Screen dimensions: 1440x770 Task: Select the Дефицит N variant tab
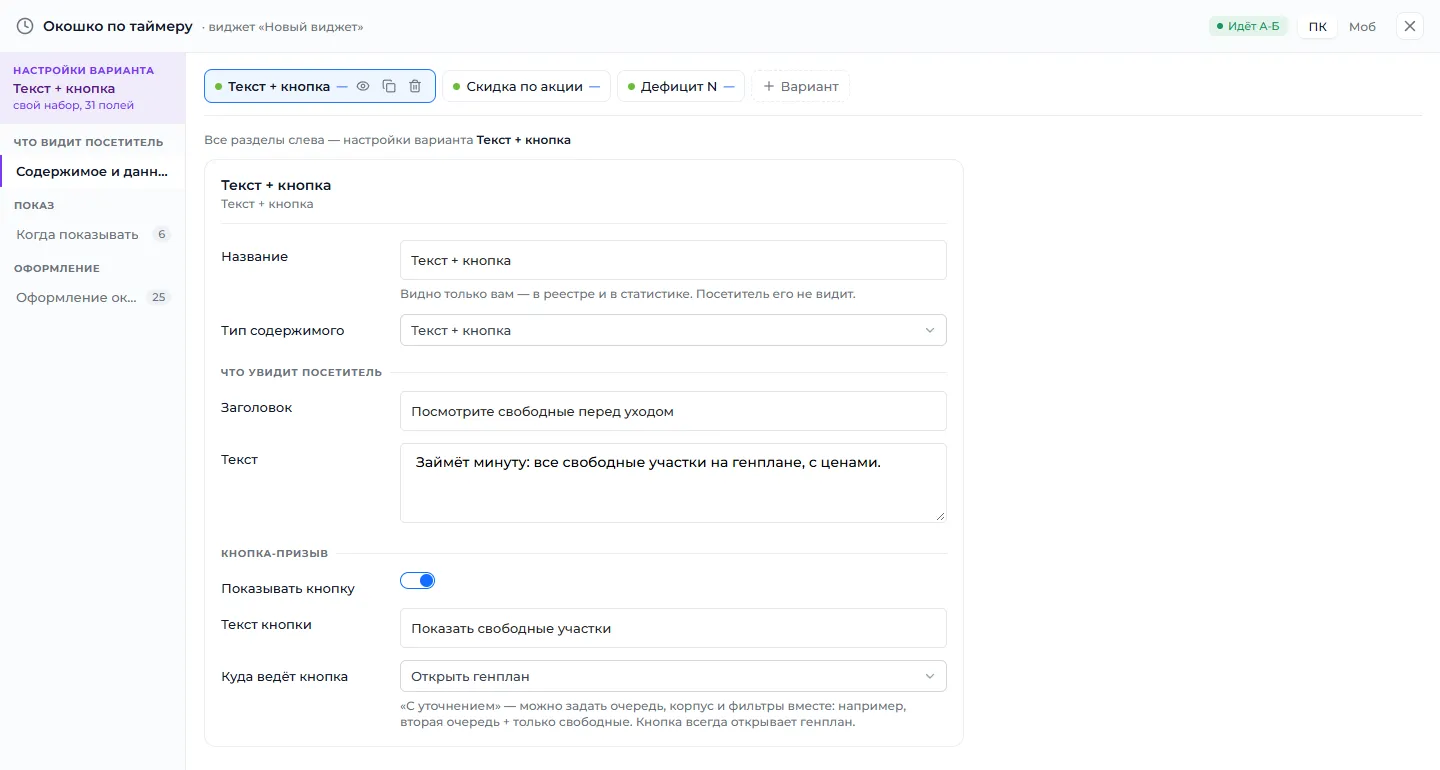tap(680, 86)
